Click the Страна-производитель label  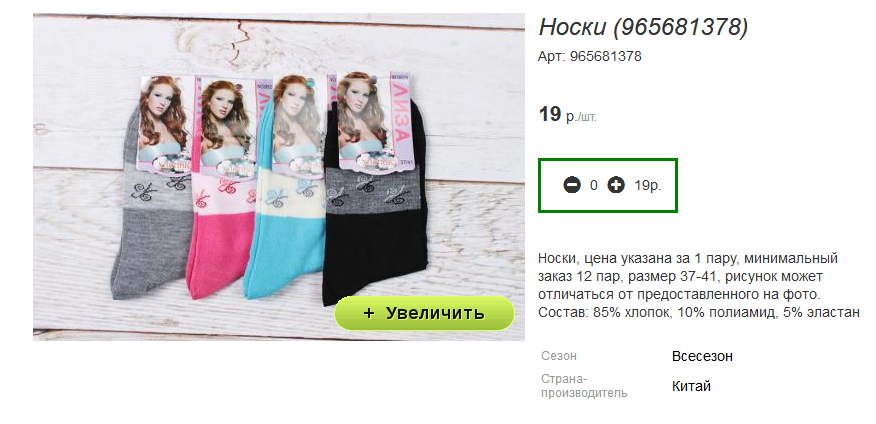(x=584, y=385)
